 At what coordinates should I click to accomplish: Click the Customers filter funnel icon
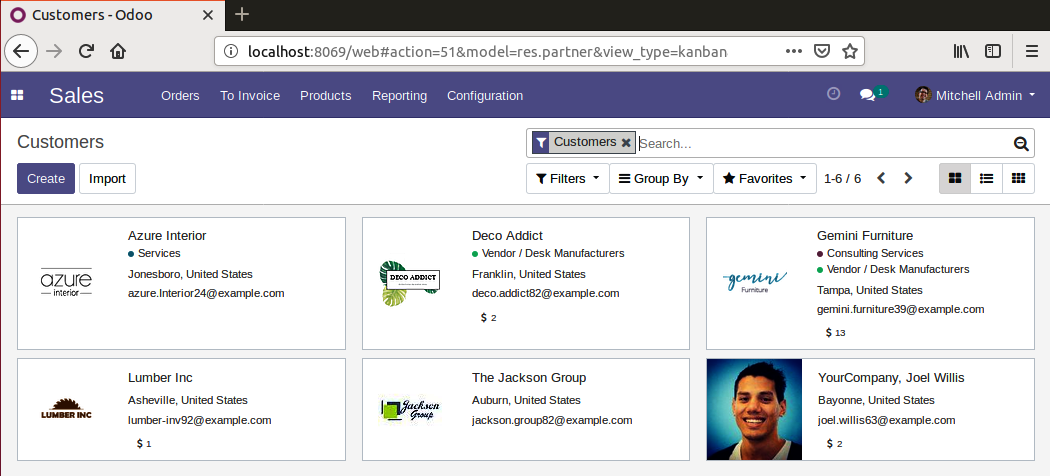[541, 143]
